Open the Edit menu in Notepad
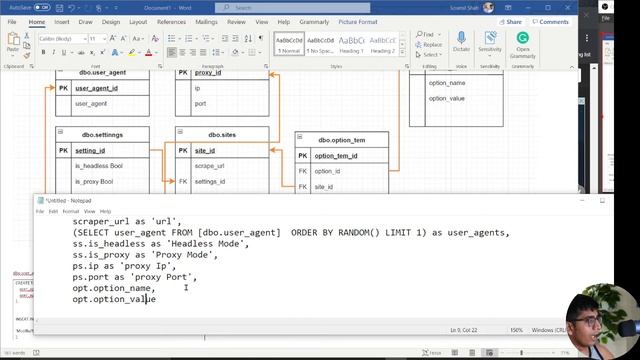This screenshot has width=640, height=360. [x=53, y=211]
